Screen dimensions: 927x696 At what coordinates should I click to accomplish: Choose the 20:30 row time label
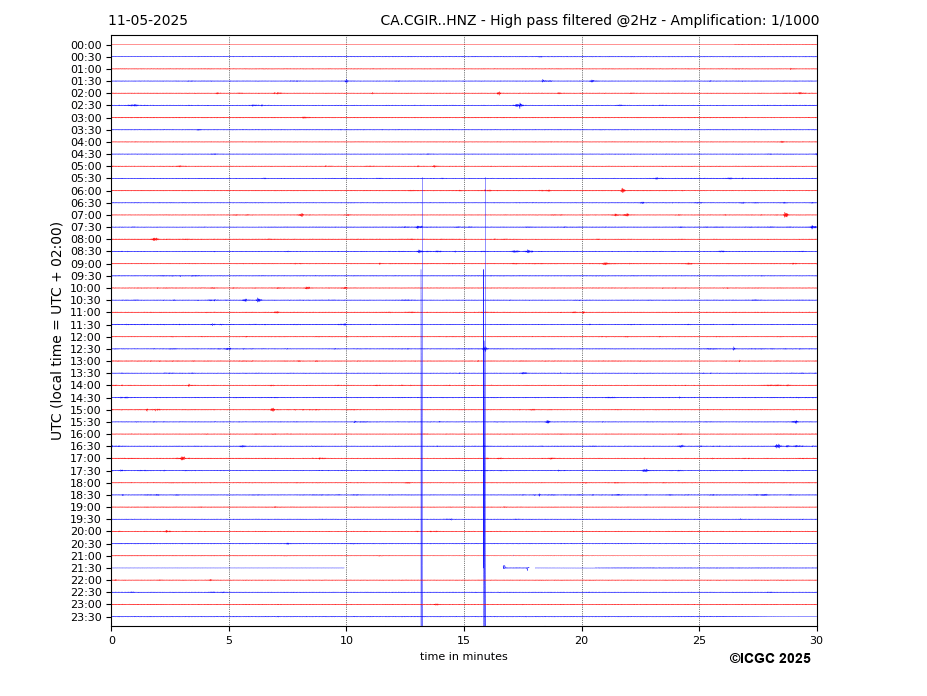tap(86, 544)
